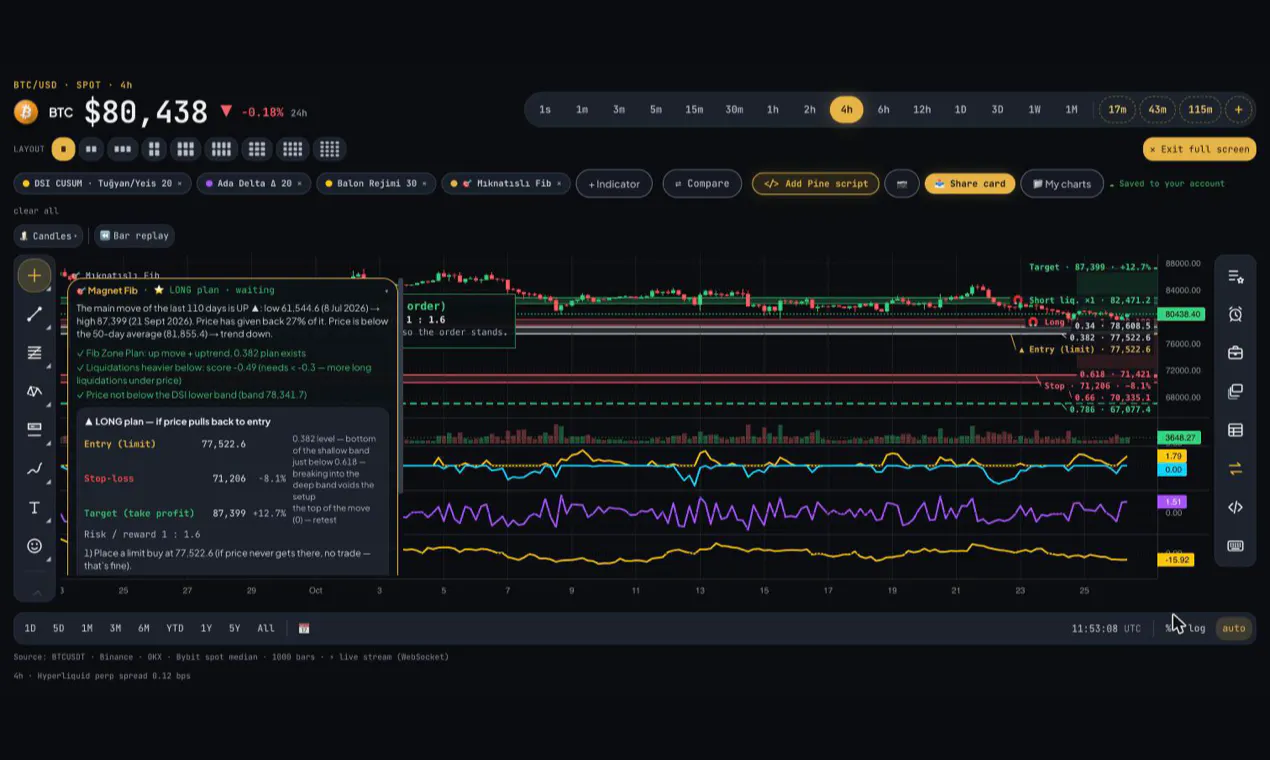Click the card icon button beside Add Pine script

tap(902, 184)
